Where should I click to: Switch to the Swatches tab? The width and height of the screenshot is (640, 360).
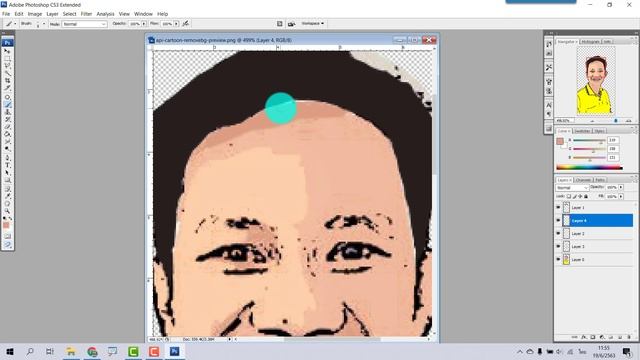pyautogui.click(x=582, y=131)
